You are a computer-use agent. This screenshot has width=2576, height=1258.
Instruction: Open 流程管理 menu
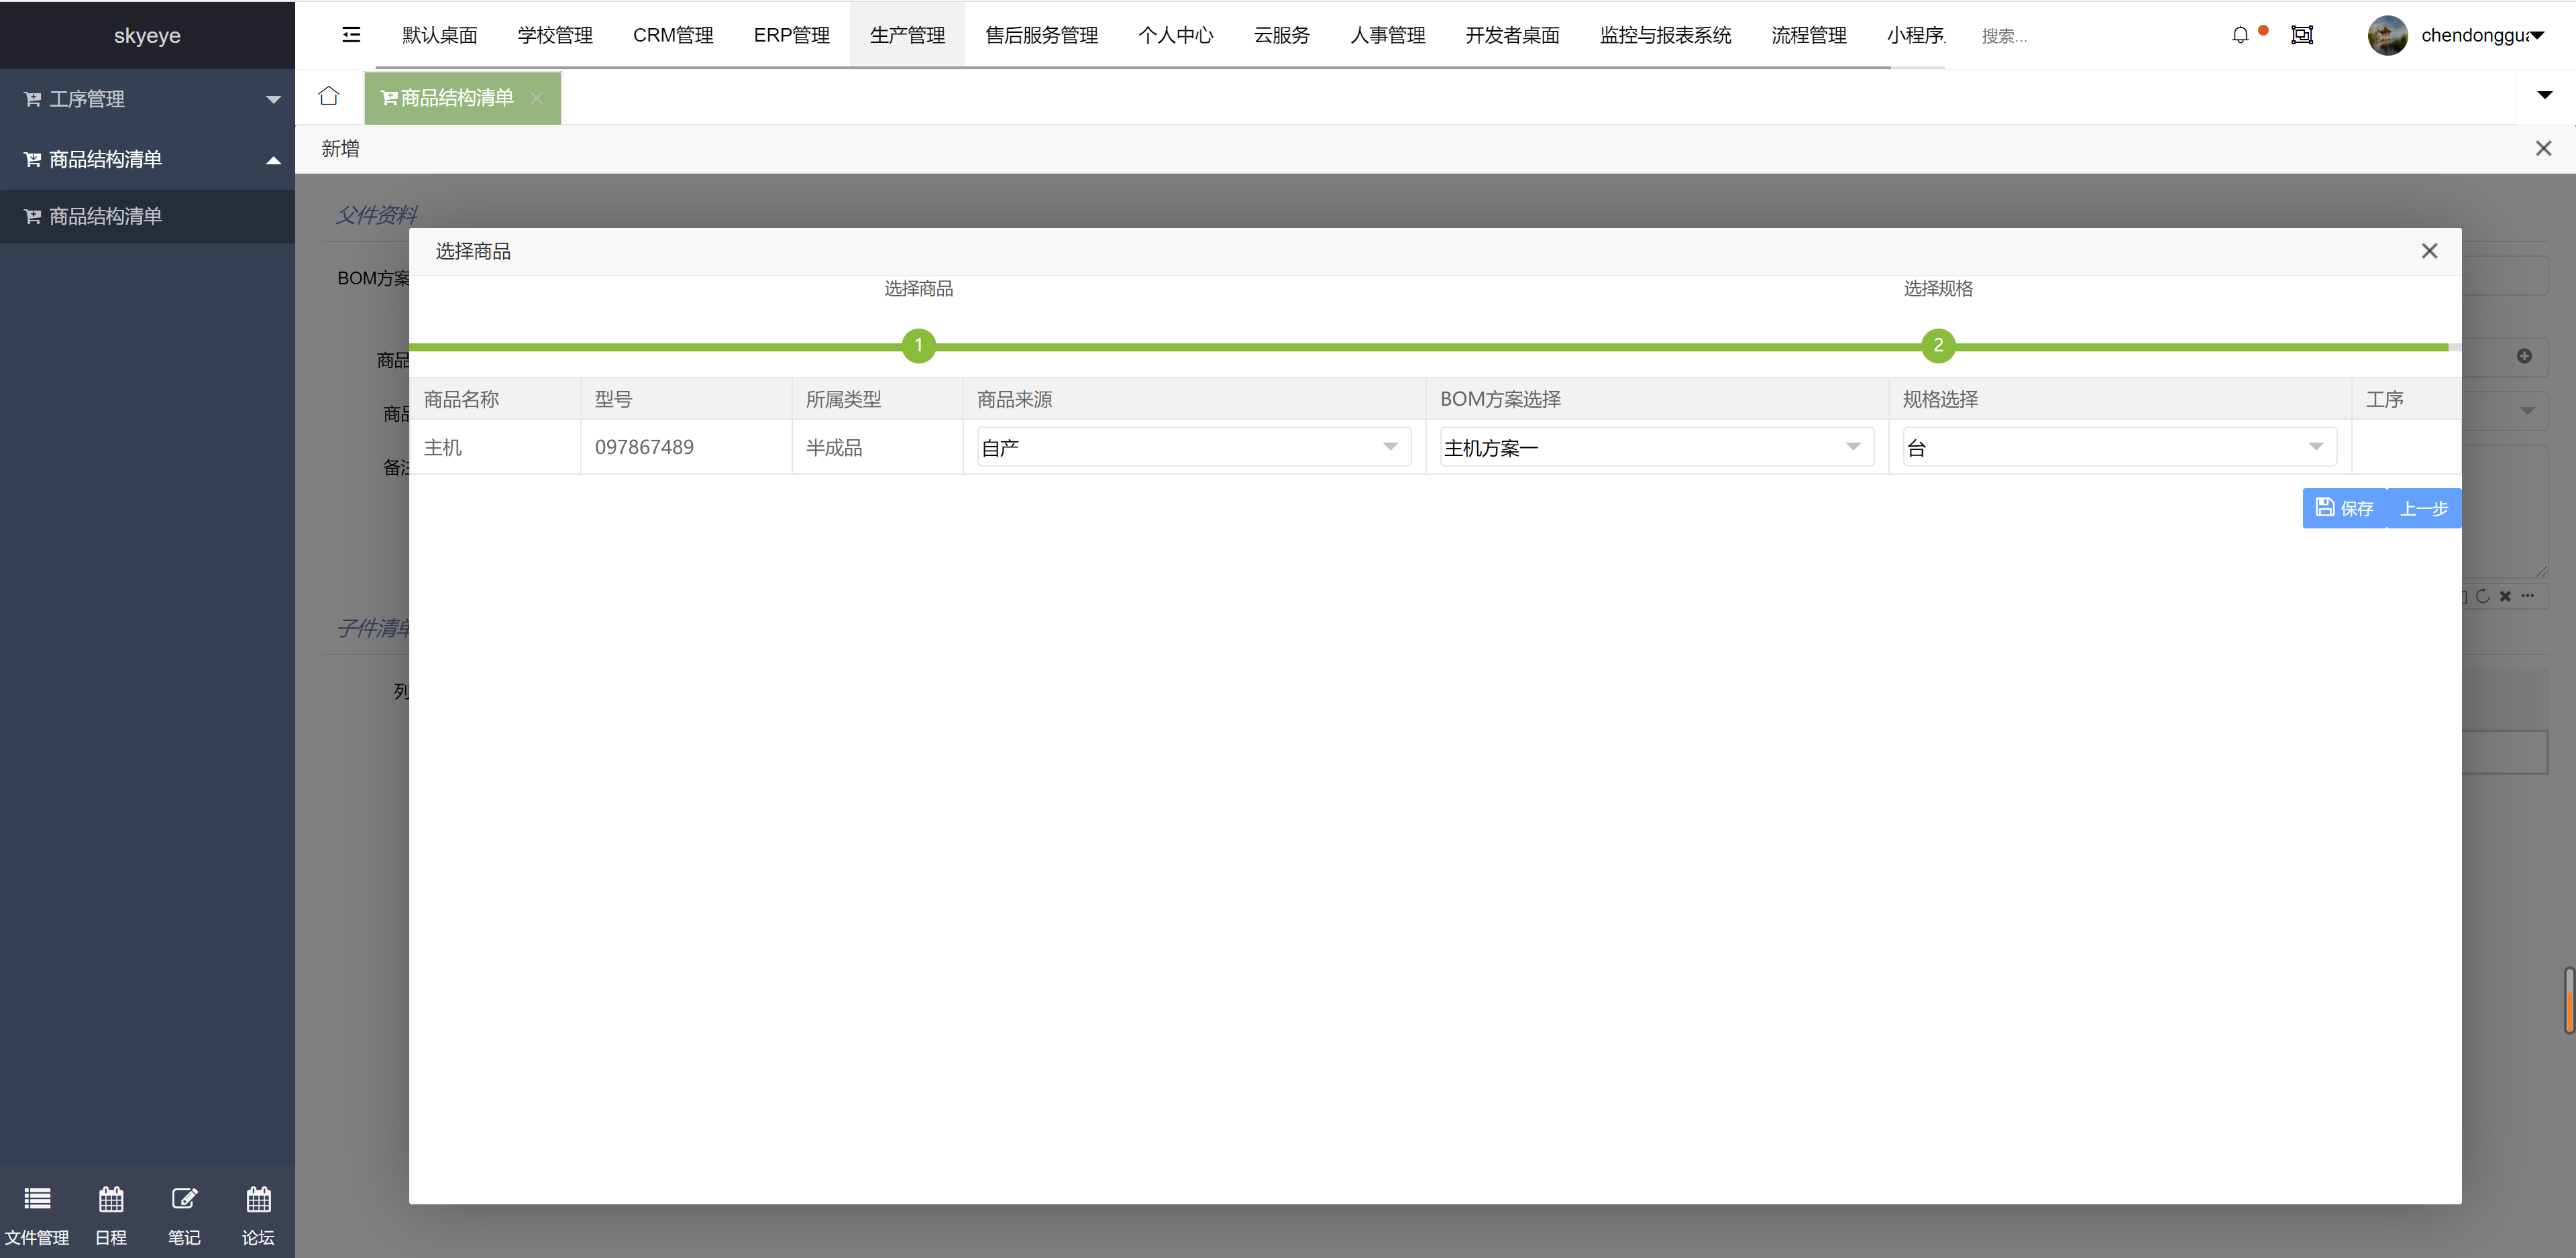(x=1808, y=35)
